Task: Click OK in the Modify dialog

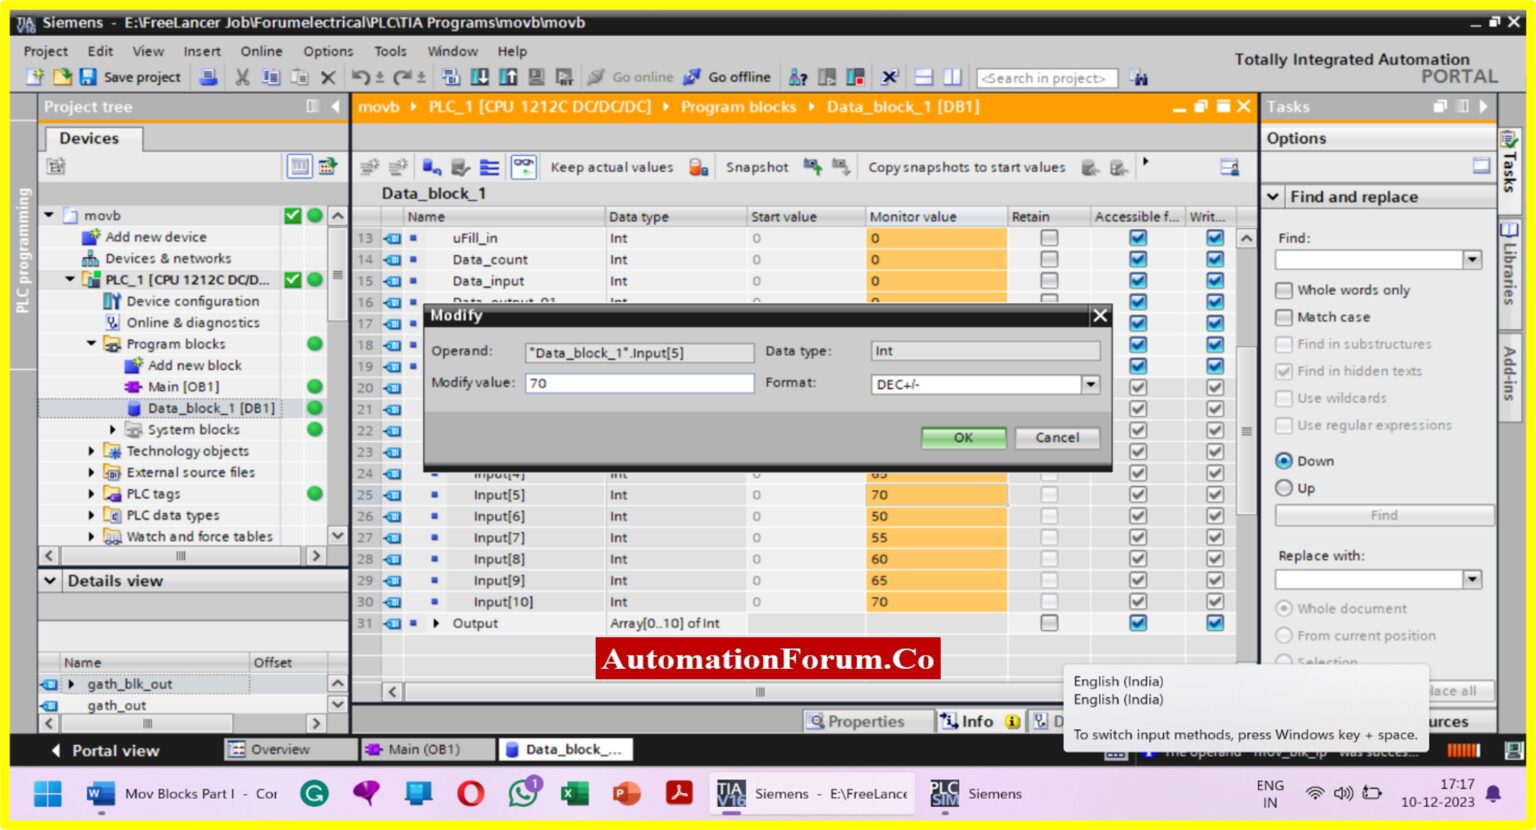Action: click(962, 437)
